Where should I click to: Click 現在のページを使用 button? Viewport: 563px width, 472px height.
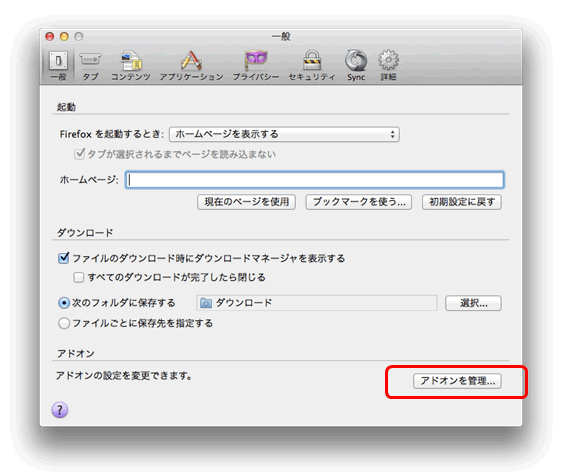[247, 202]
